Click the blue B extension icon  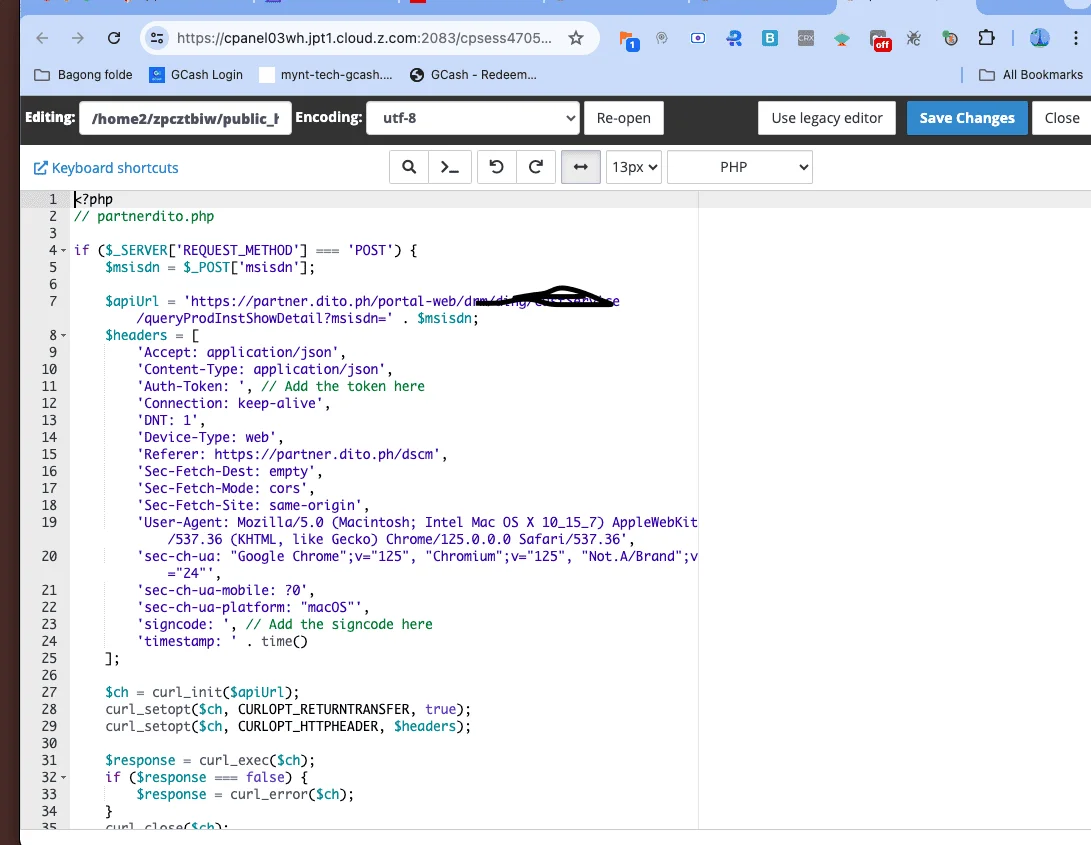[770, 38]
